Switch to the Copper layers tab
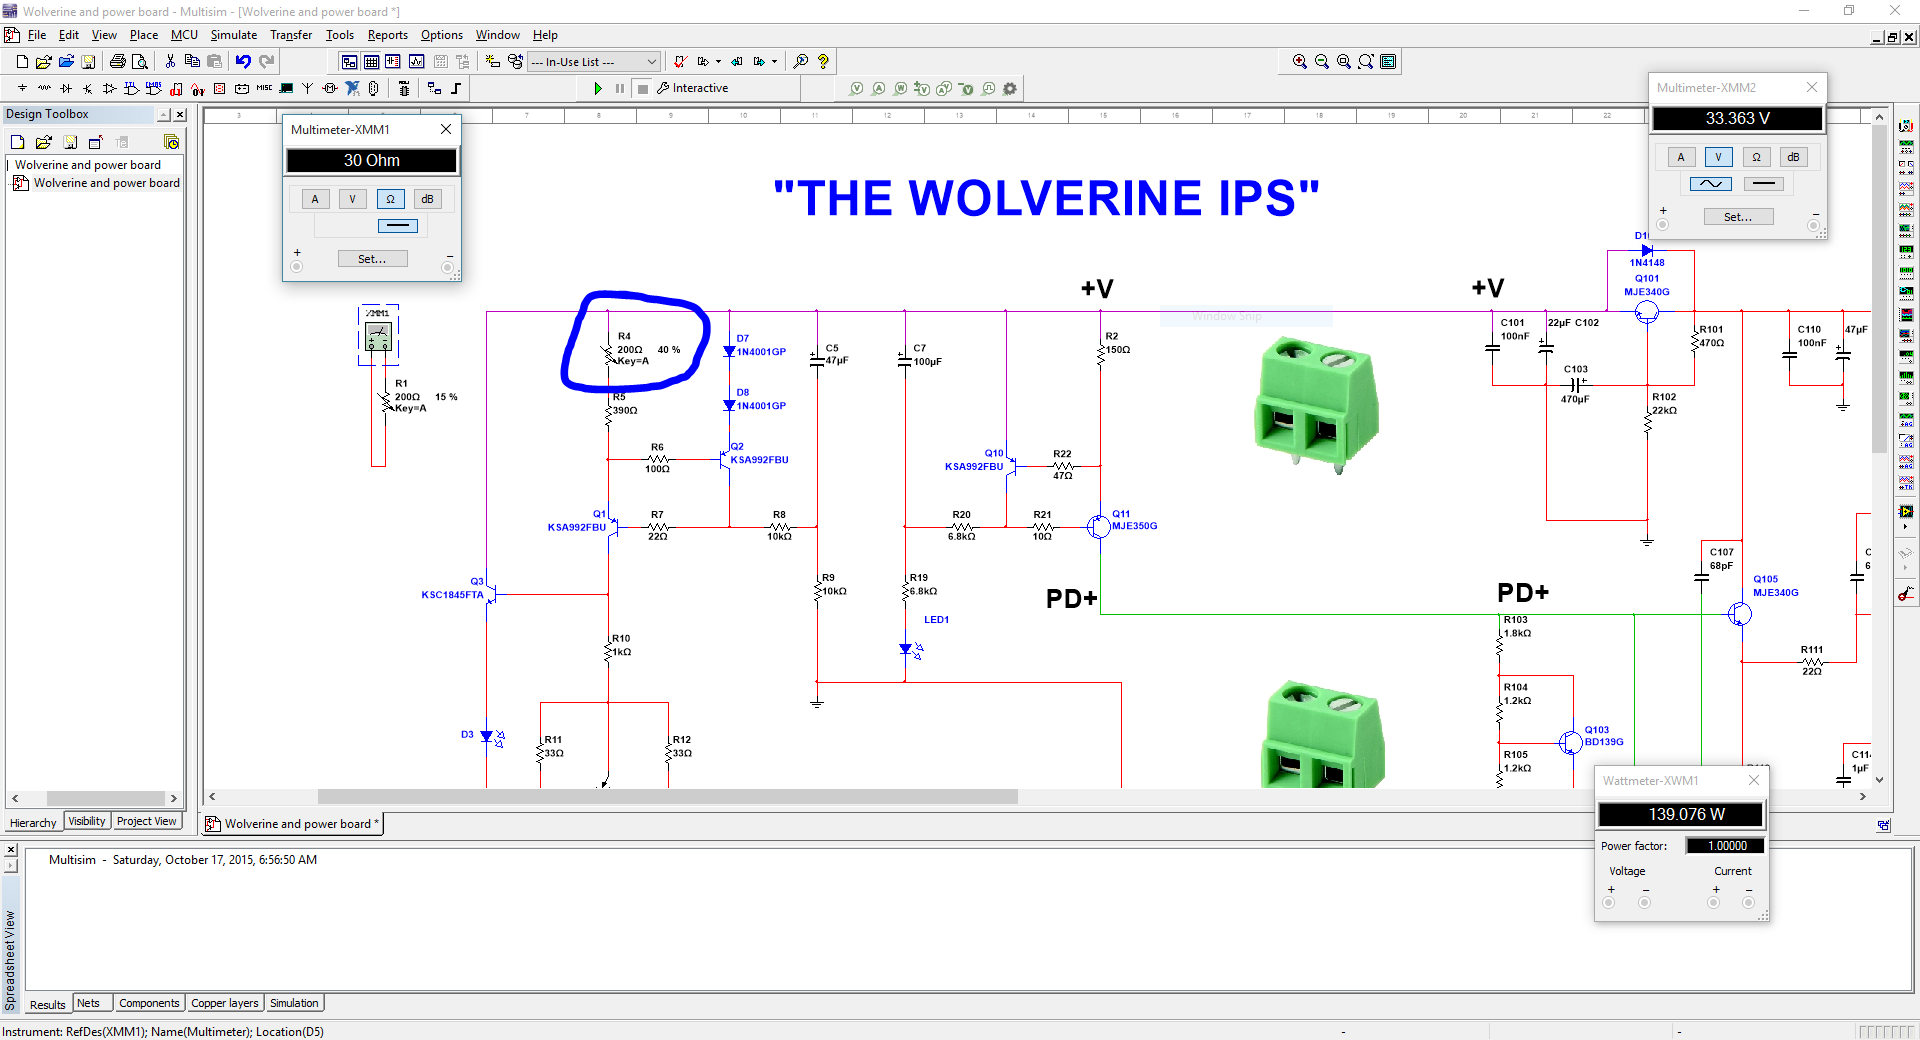The image size is (1920, 1040). click(x=225, y=1003)
